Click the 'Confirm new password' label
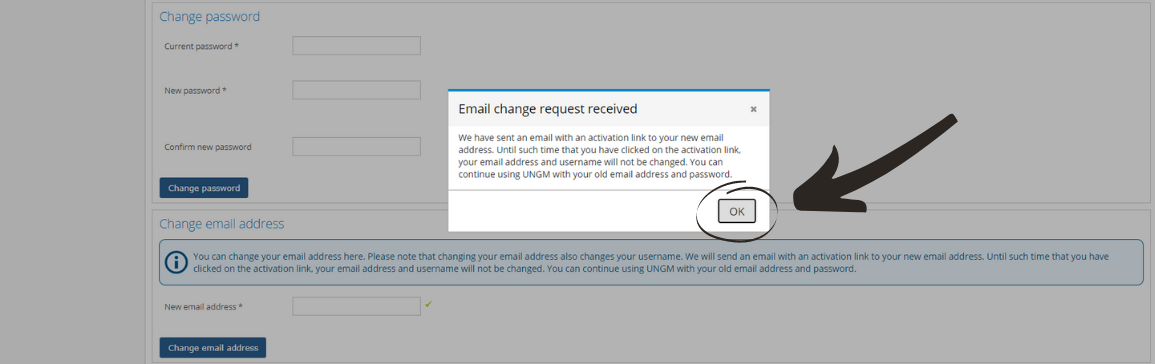This screenshot has height=364, width=1155. click(x=208, y=147)
